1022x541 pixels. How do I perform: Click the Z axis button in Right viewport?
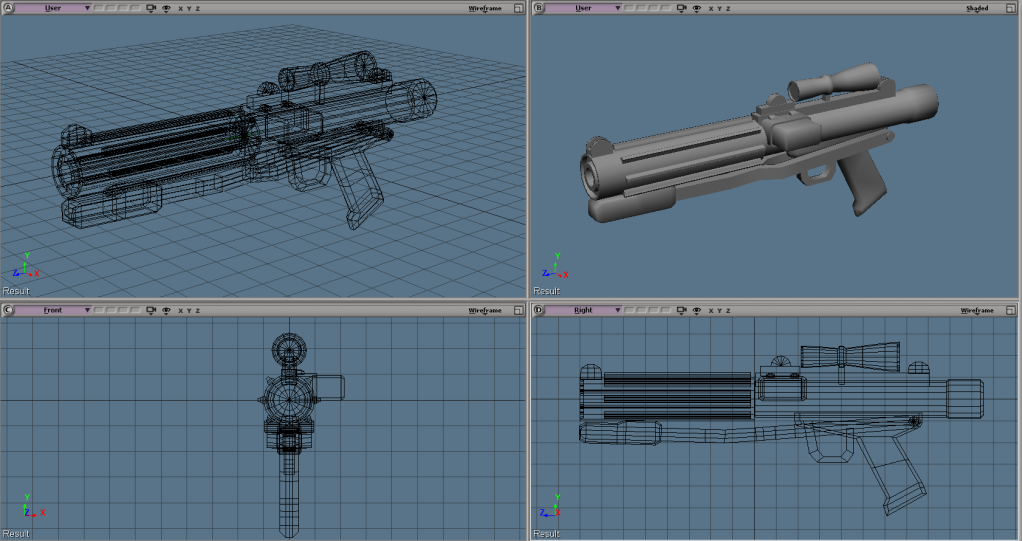click(x=728, y=310)
